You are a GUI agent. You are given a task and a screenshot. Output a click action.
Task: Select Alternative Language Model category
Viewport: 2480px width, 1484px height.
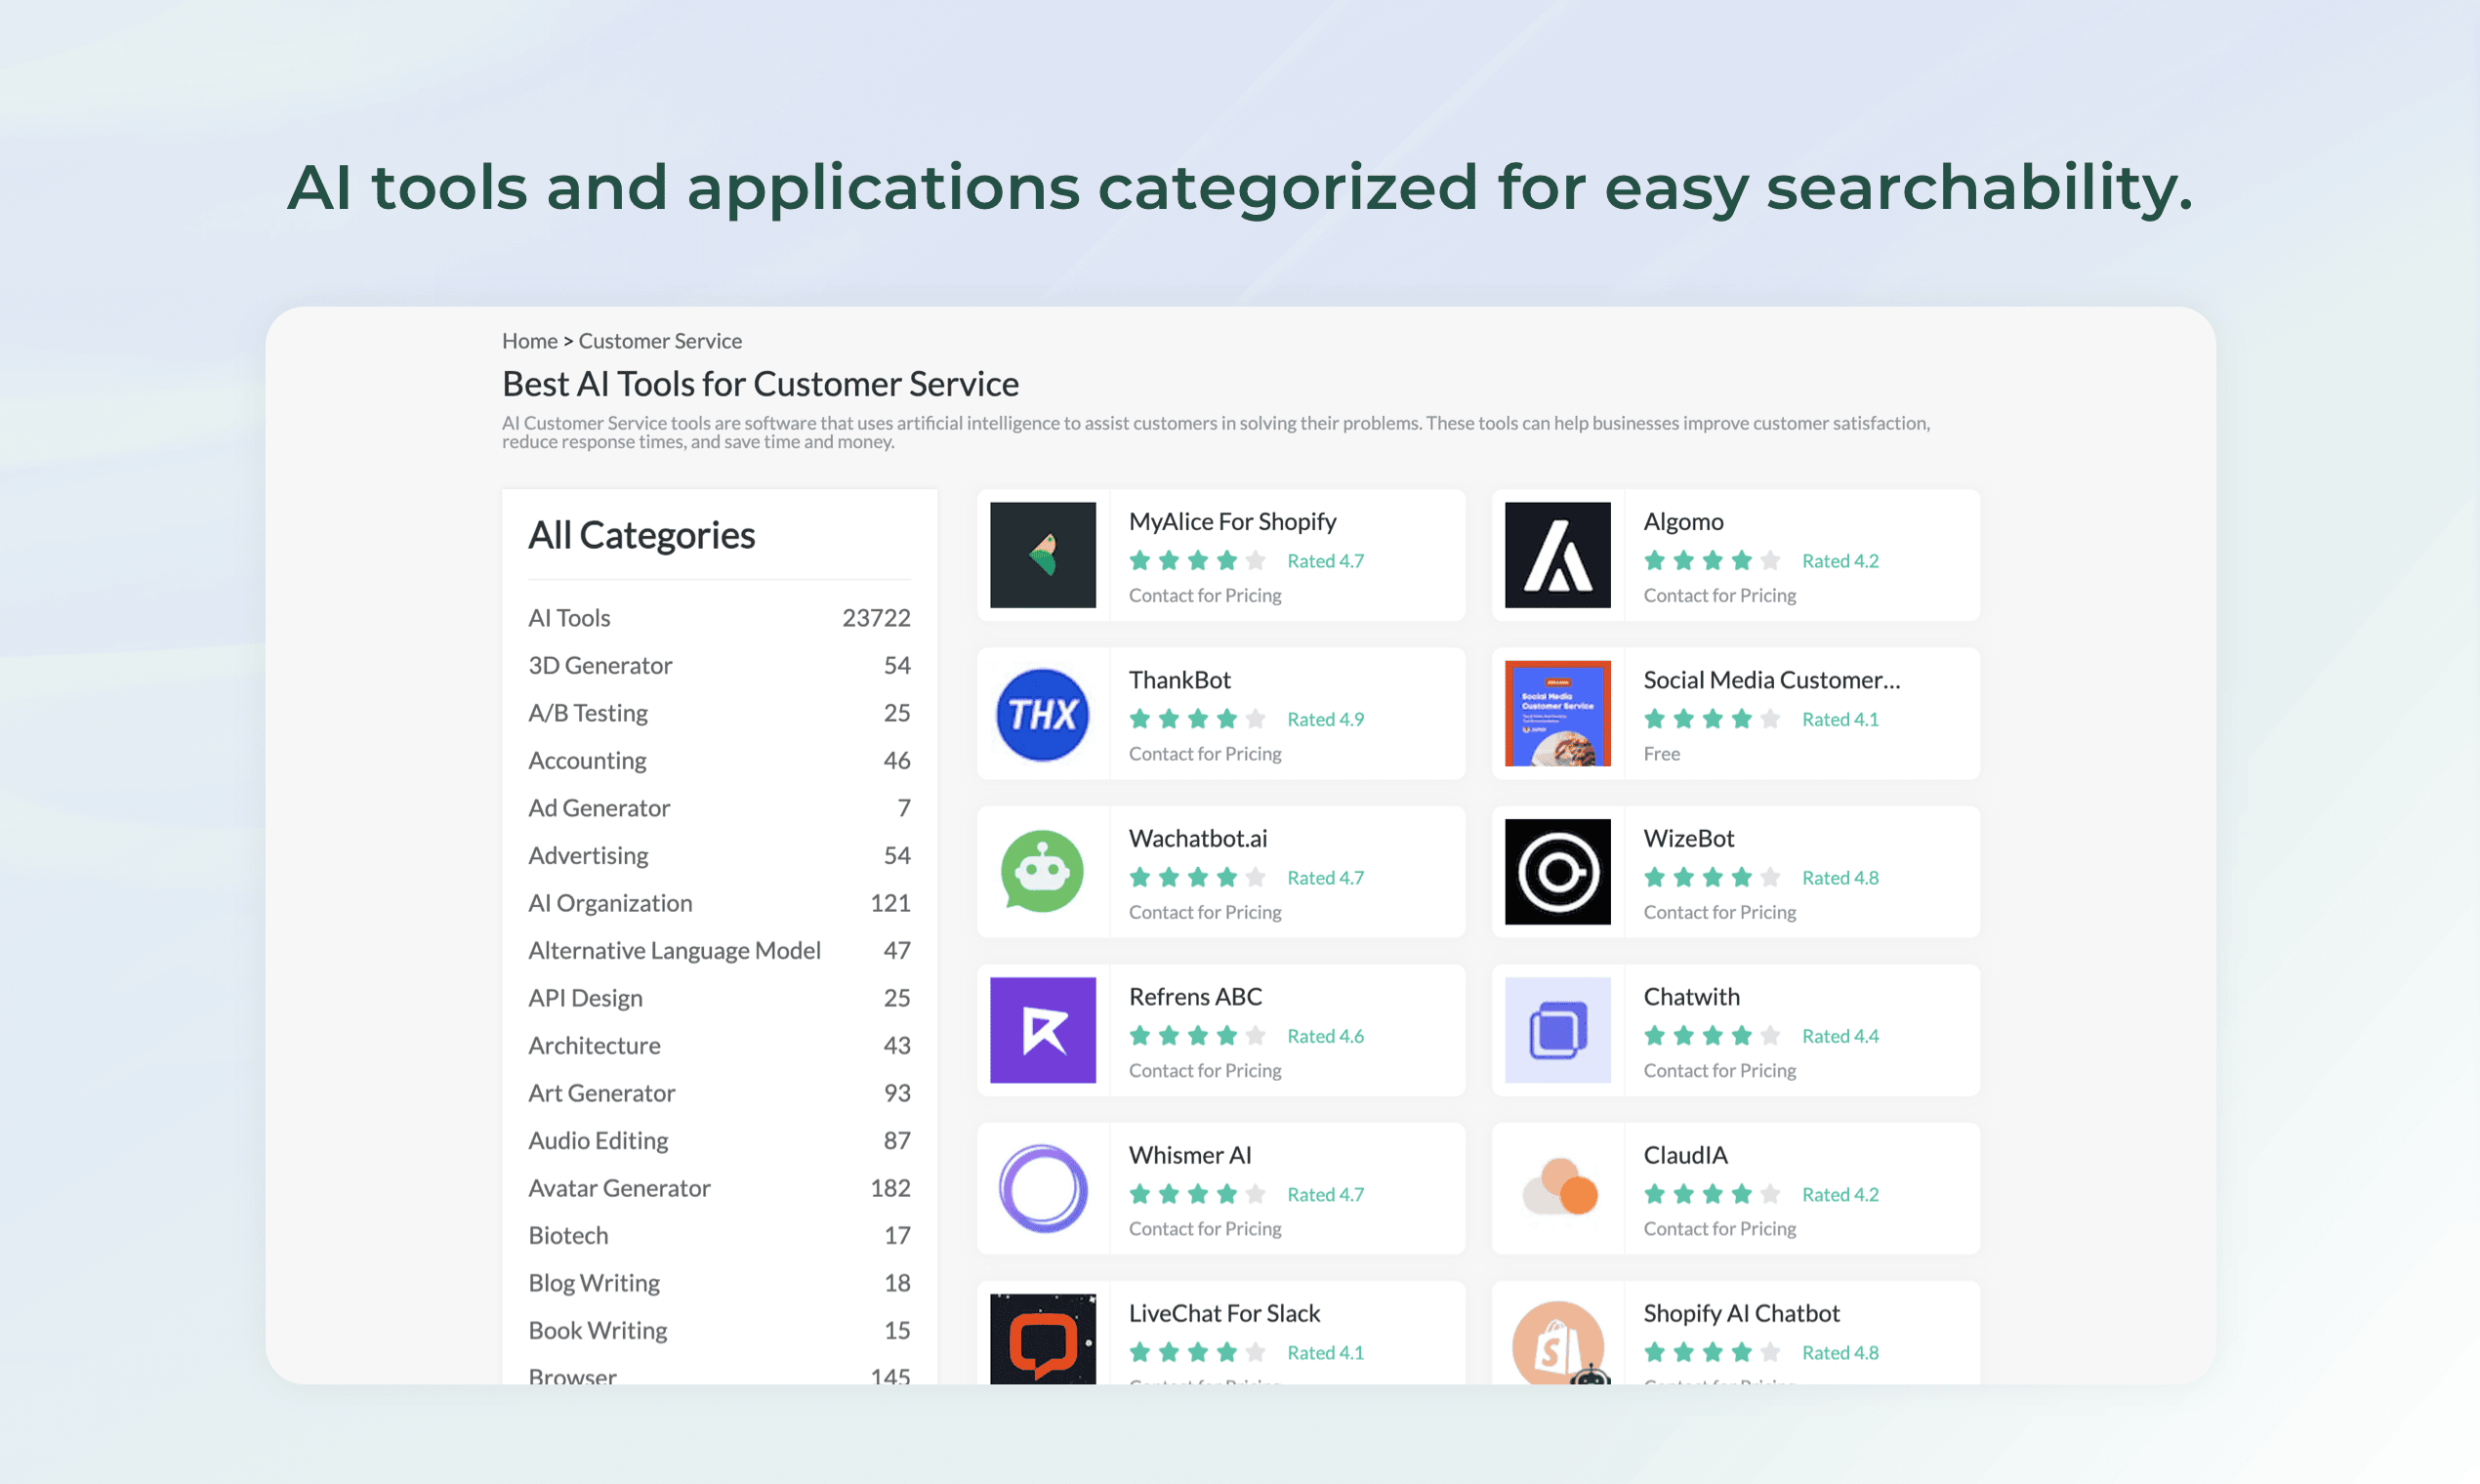click(x=674, y=950)
